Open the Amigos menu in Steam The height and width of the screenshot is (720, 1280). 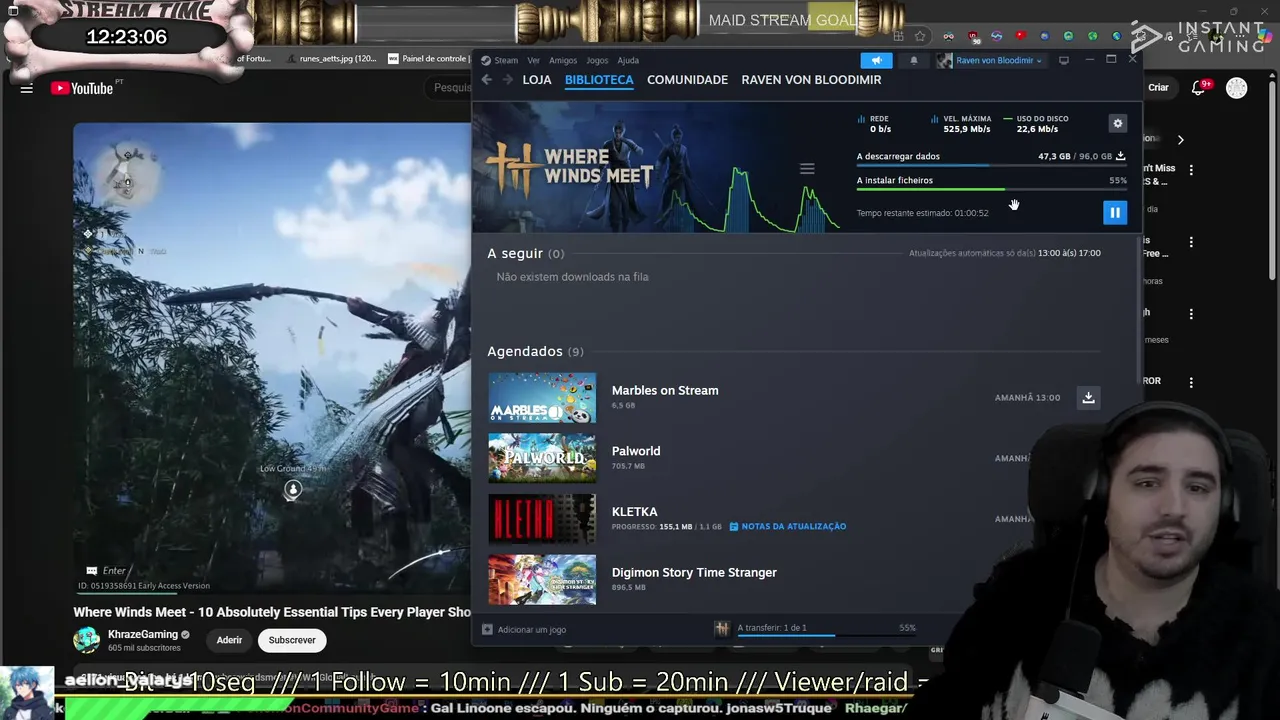pyautogui.click(x=563, y=60)
